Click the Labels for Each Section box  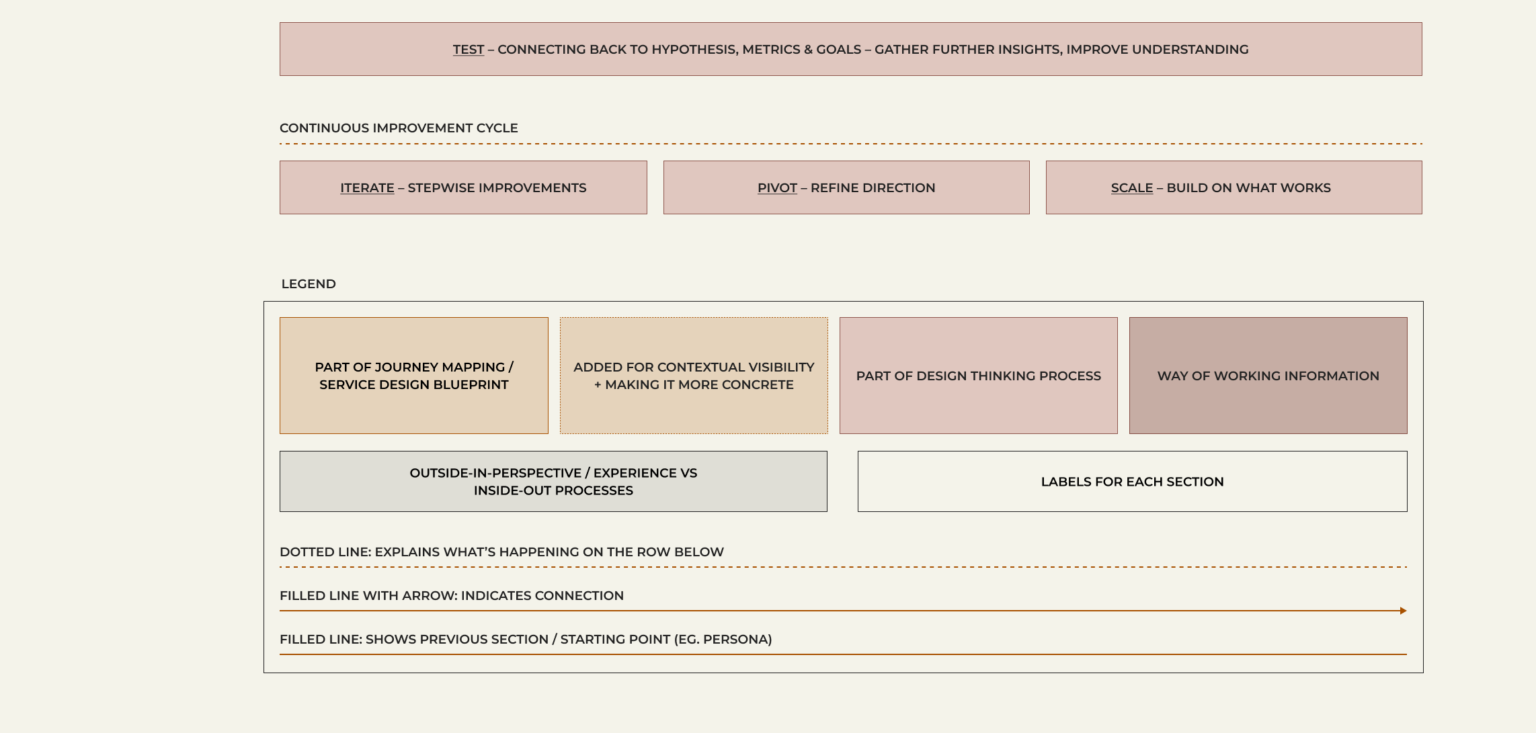tap(1132, 481)
